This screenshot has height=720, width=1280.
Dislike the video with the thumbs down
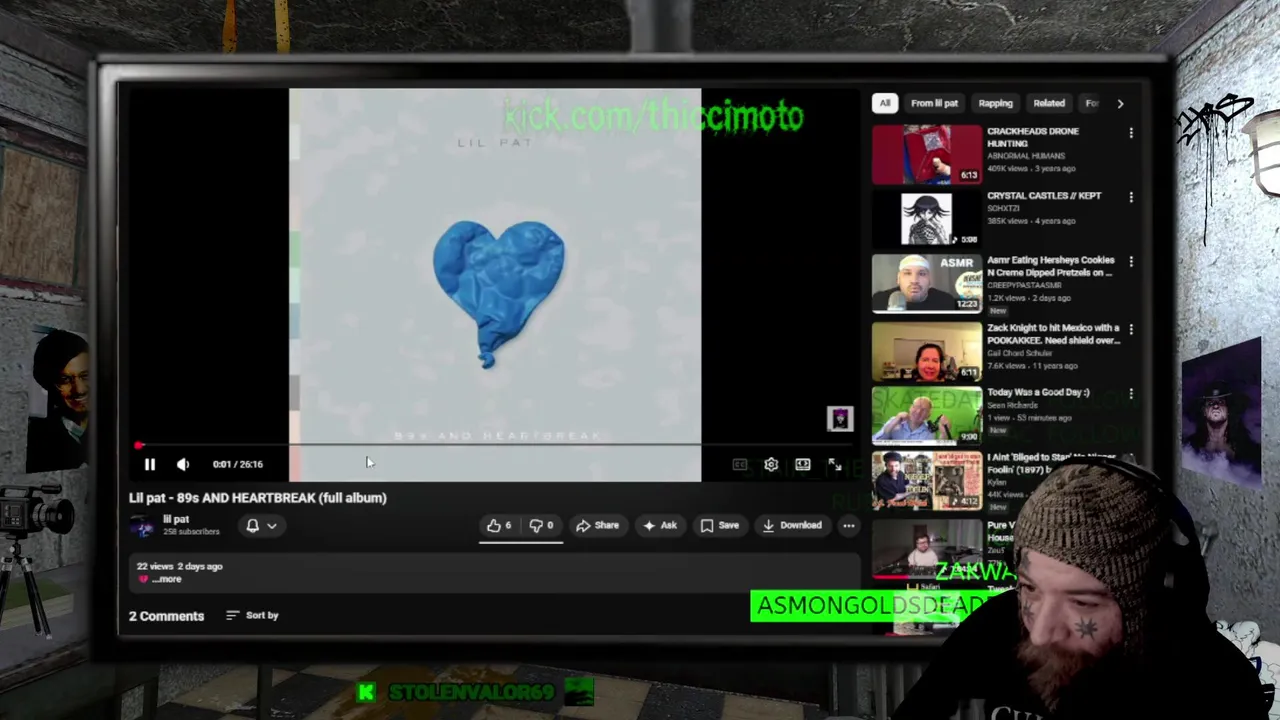(x=541, y=525)
